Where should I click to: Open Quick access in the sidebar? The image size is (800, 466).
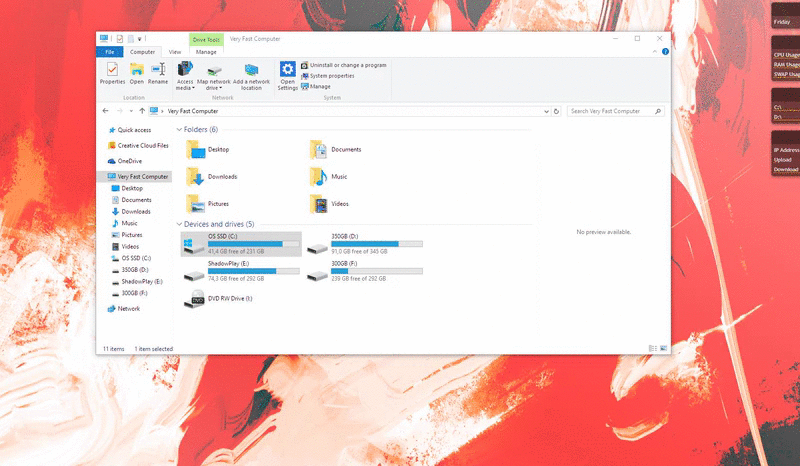(130, 130)
